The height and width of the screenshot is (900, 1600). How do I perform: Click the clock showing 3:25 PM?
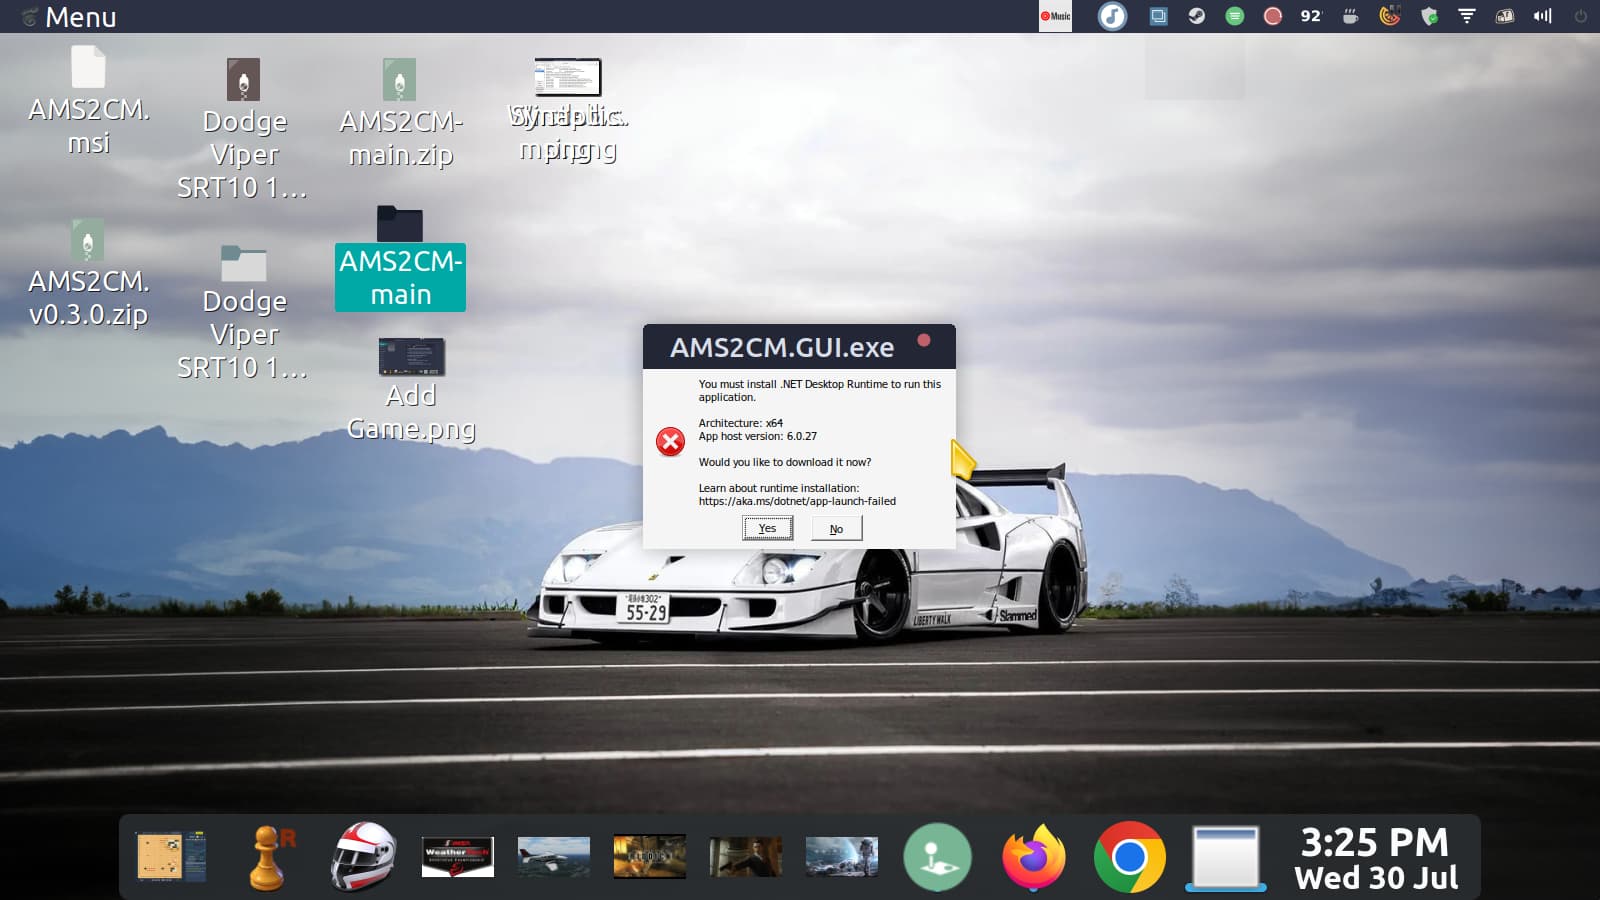tap(1375, 857)
